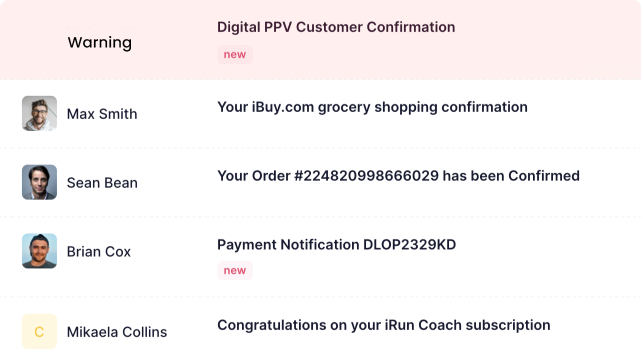Select the Brian Cox message row
Image resolution: width=641 pixels, height=364 pixels.
click(x=320, y=256)
